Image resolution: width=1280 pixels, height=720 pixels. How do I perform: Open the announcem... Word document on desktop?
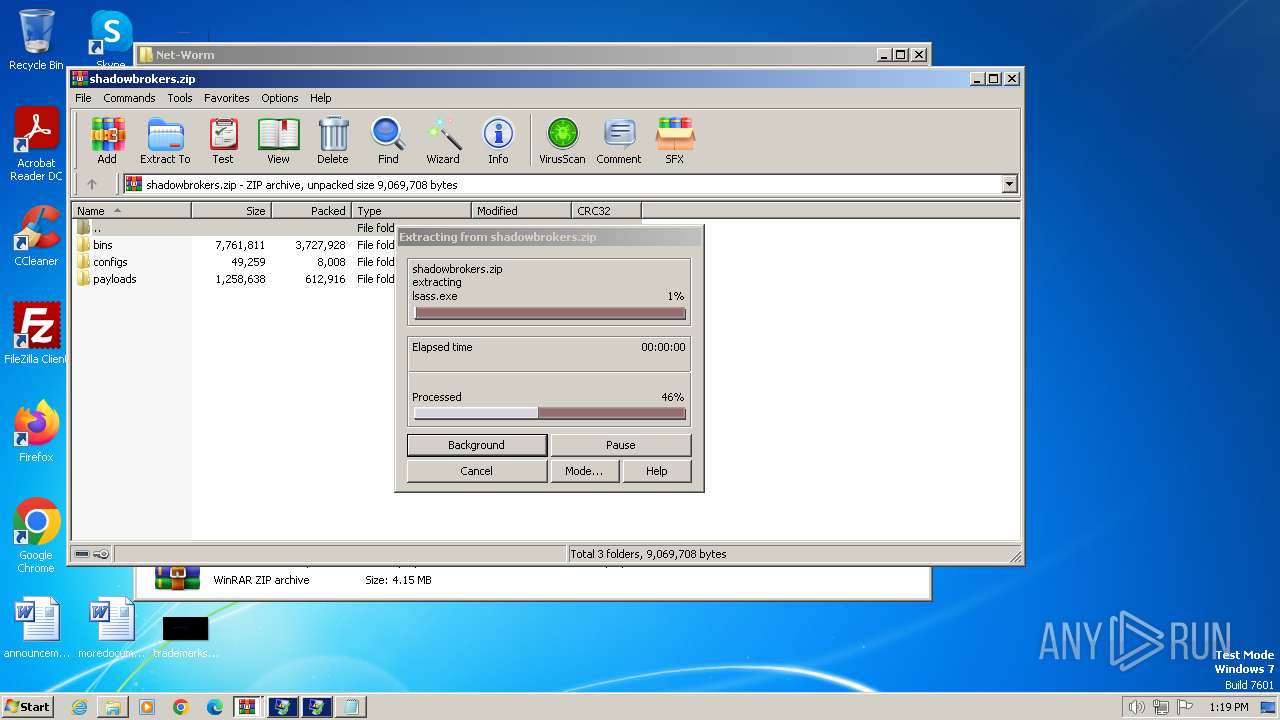coord(37,628)
